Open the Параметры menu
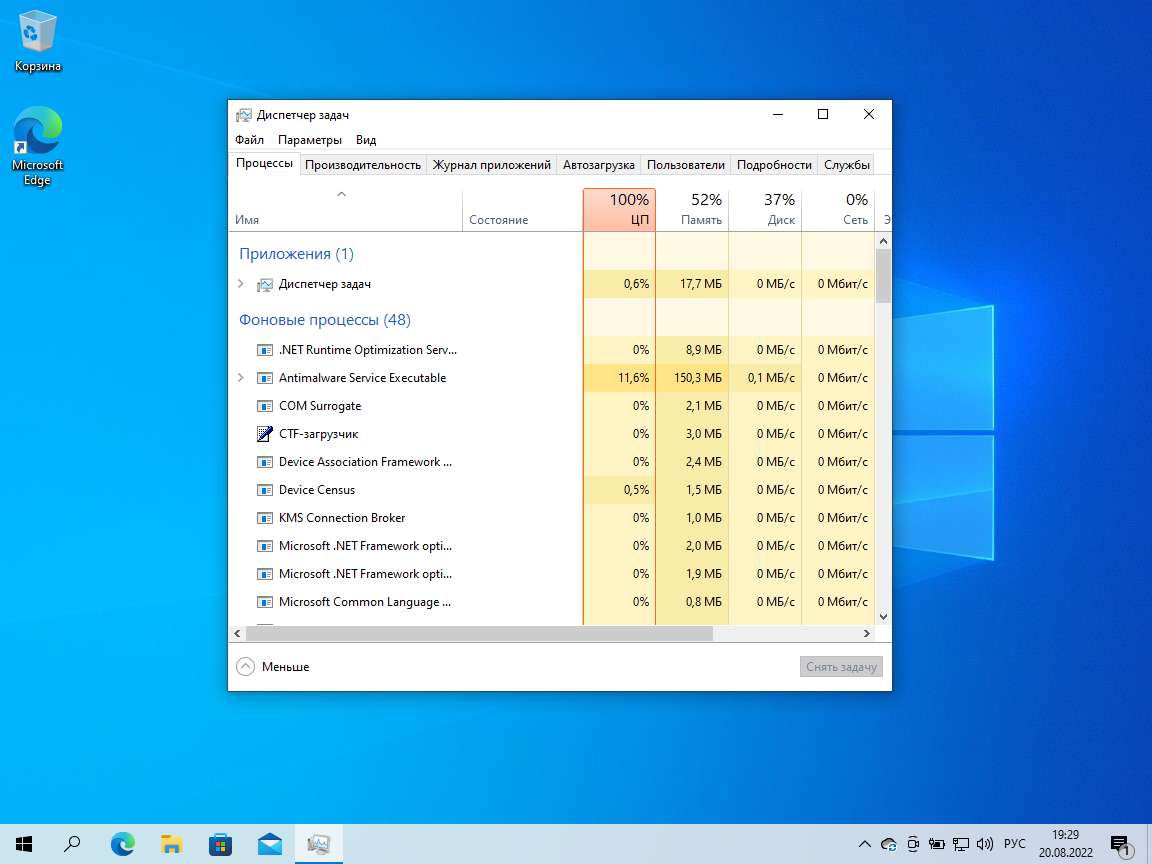Image resolution: width=1152 pixels, height=864 pixels. coord(309,140)
